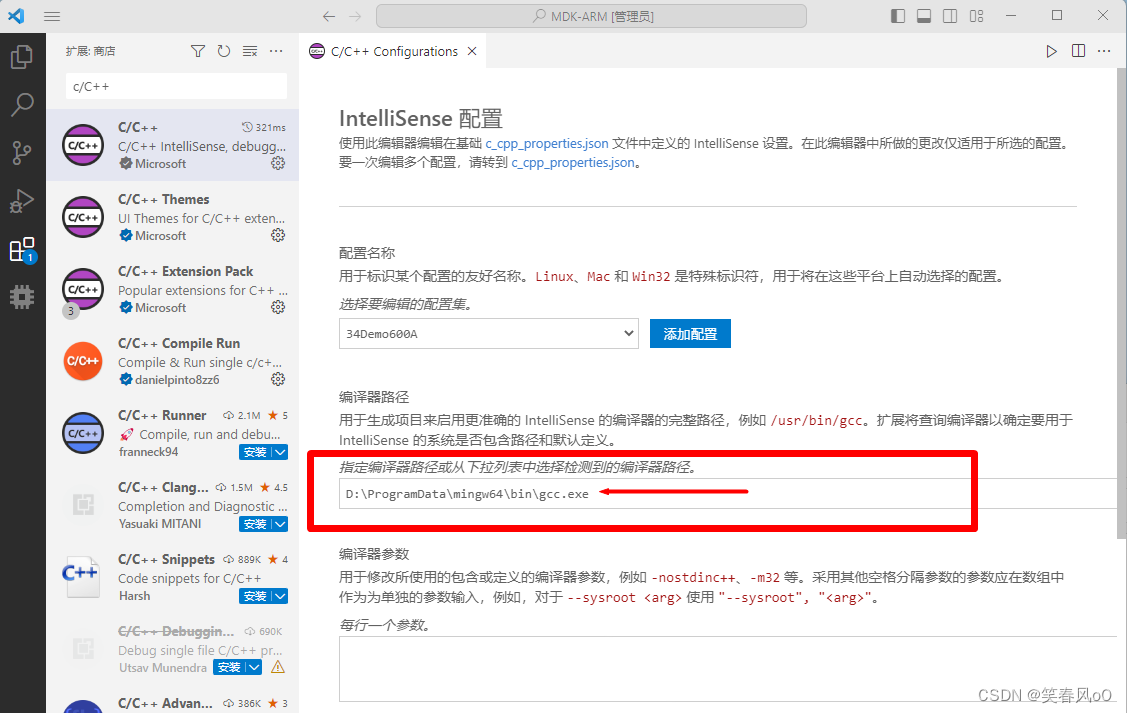
Task: Click the 添加配置 button
Action: coord(690,334)
